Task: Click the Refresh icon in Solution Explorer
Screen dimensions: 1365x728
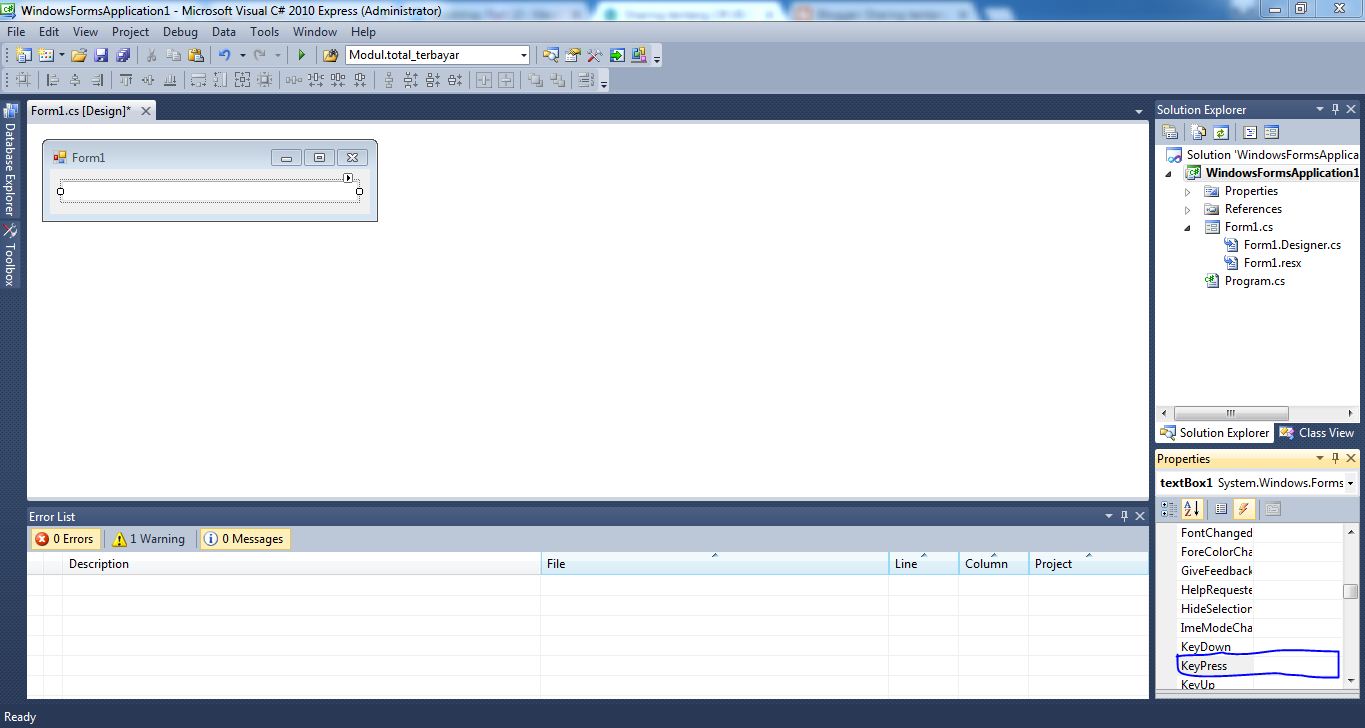Action: pos(1221,131)
